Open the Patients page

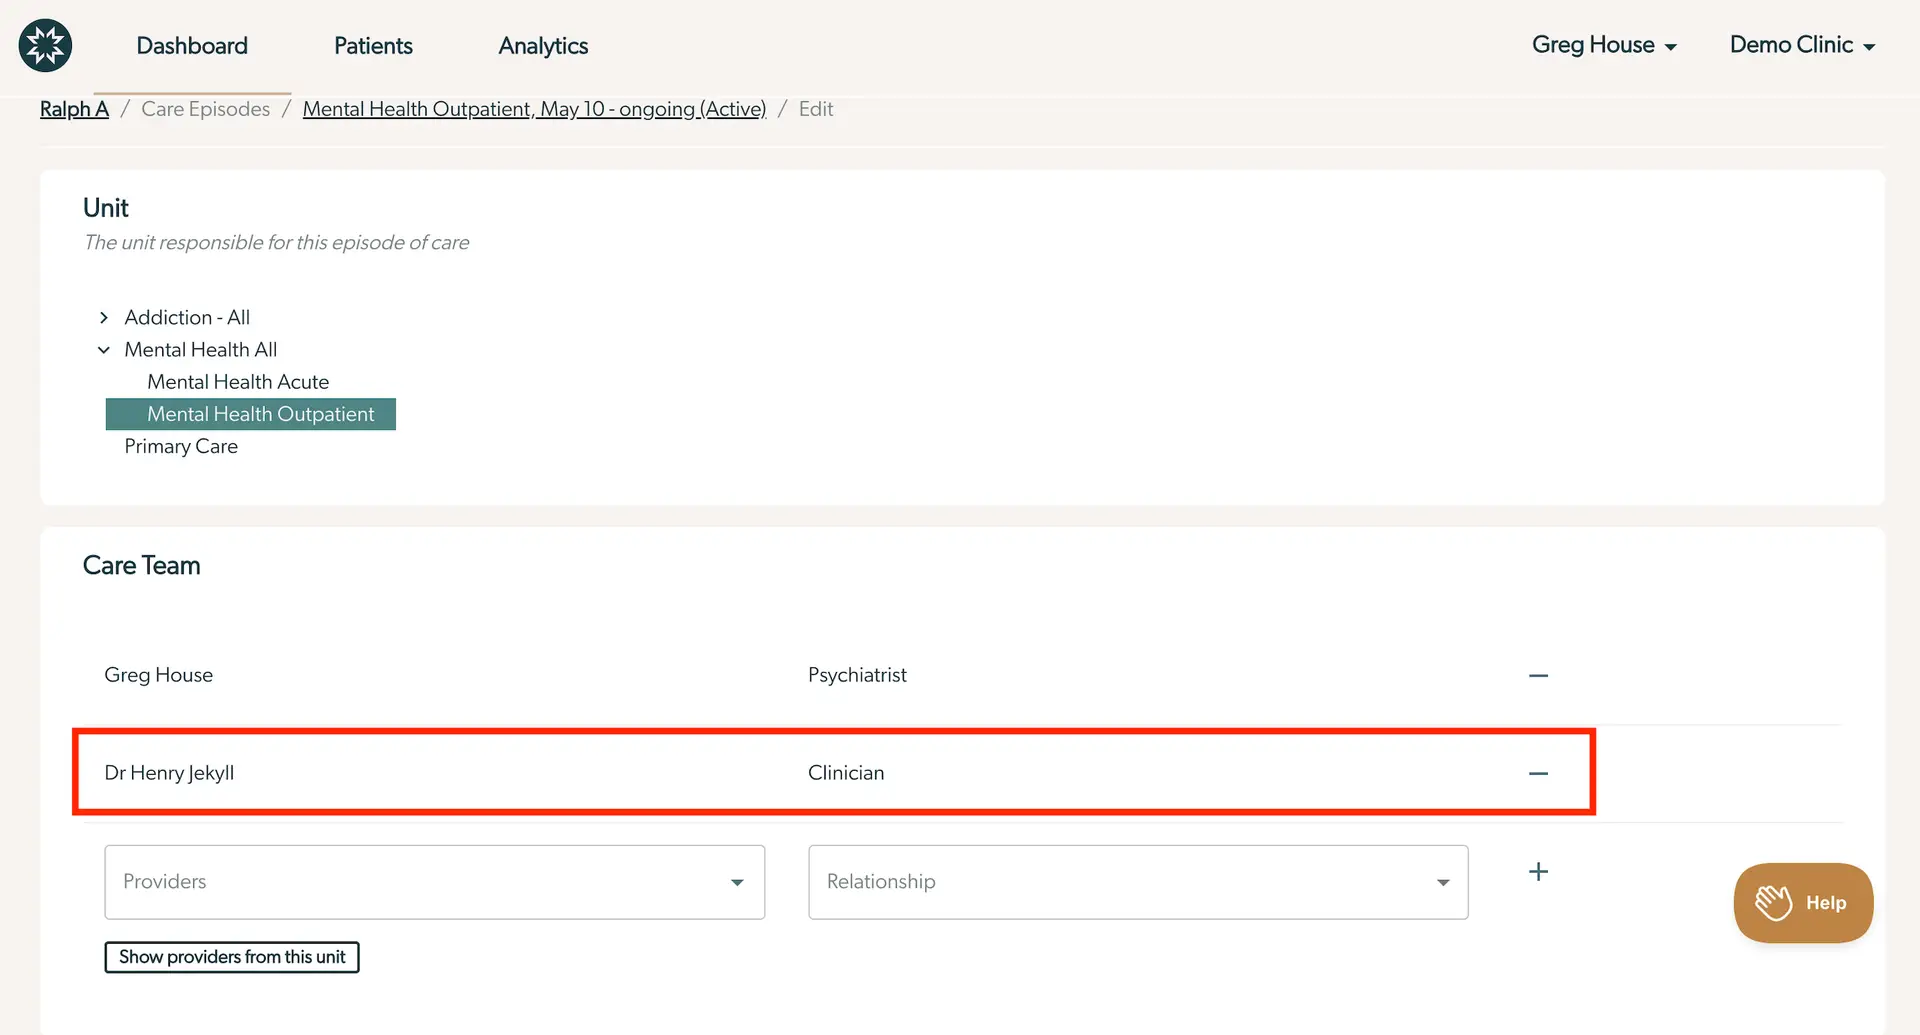pyautogui.click(x=373, y=46)
